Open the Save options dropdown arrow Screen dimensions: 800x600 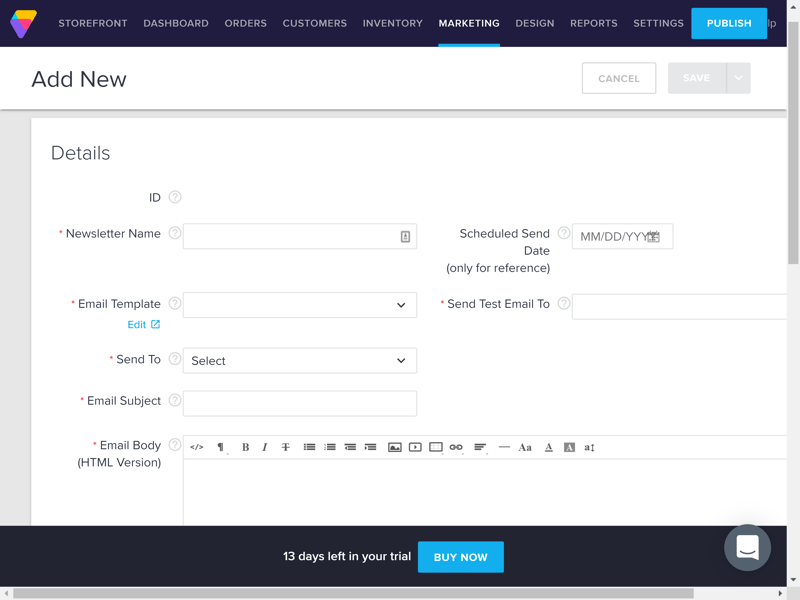[x=738, y=78]
